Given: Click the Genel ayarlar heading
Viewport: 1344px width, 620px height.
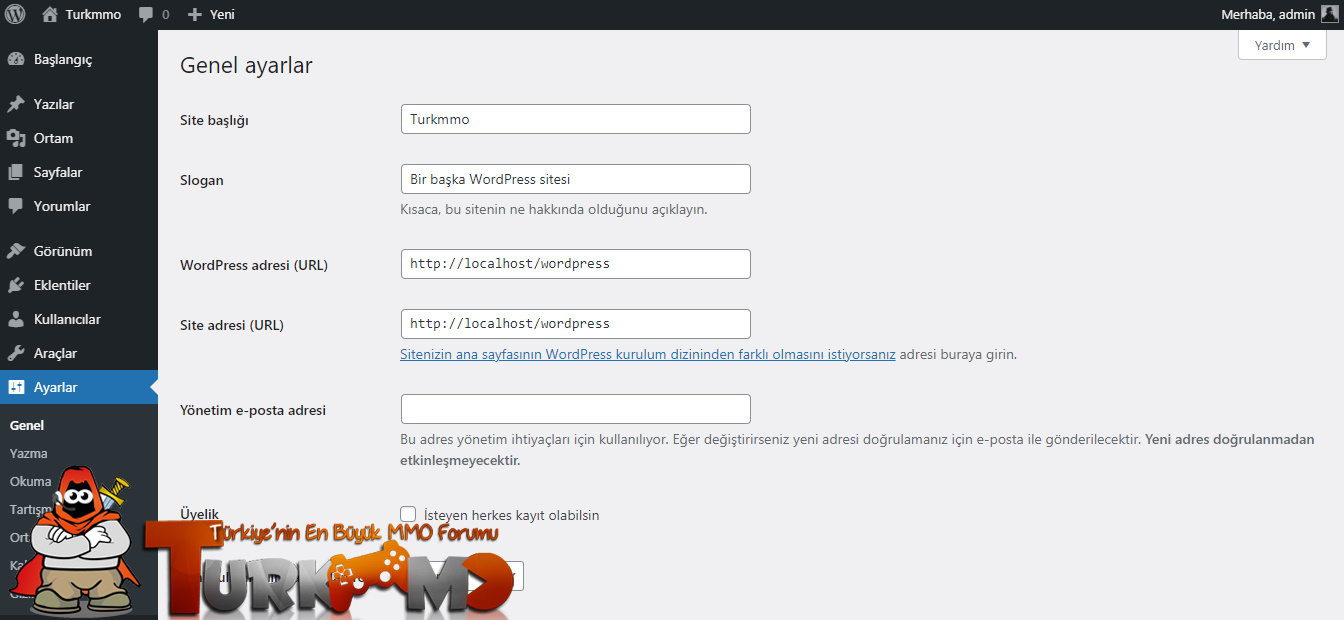Looking at the screenshot, I should [246, 66].
